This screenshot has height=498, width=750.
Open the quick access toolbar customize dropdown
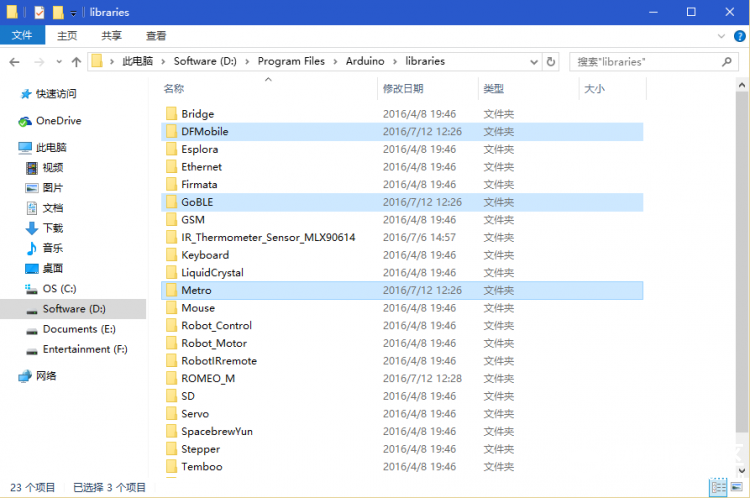[x=73, y=13]
